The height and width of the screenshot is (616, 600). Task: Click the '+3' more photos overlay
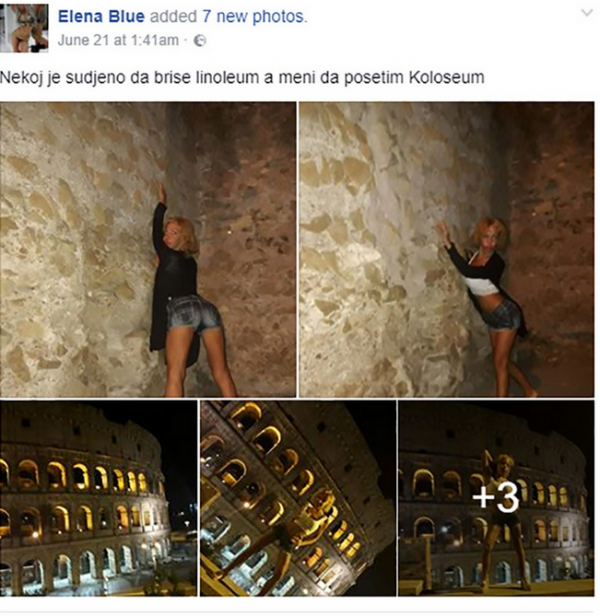click(x=495, y=498)
